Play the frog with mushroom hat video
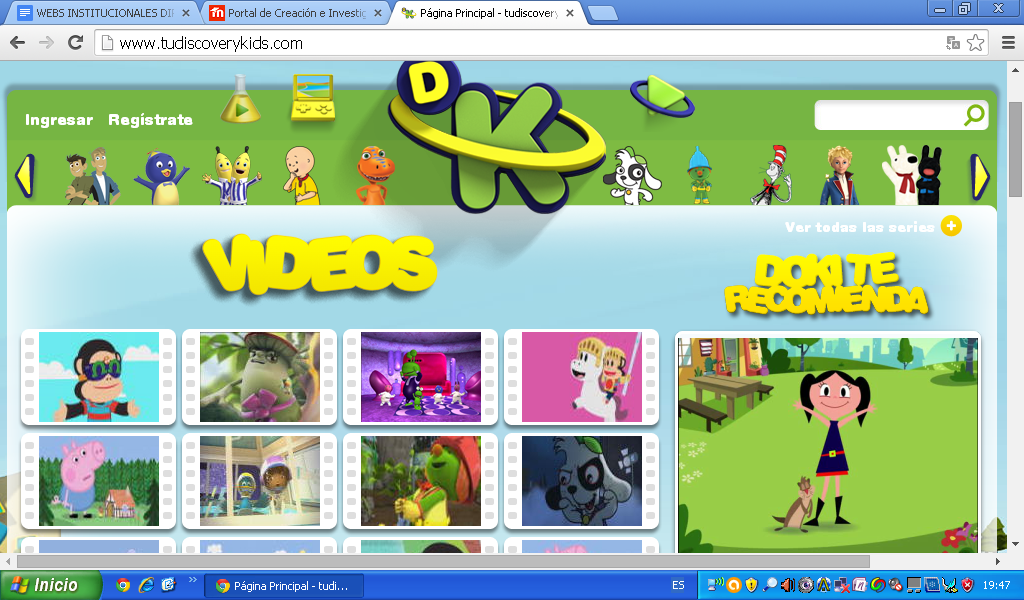This screenshot has height=600, width=1024. [x=259, y=377]
